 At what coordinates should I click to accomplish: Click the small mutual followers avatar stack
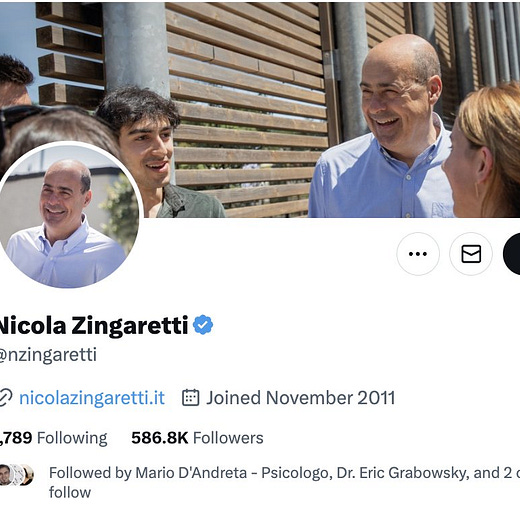17,474
